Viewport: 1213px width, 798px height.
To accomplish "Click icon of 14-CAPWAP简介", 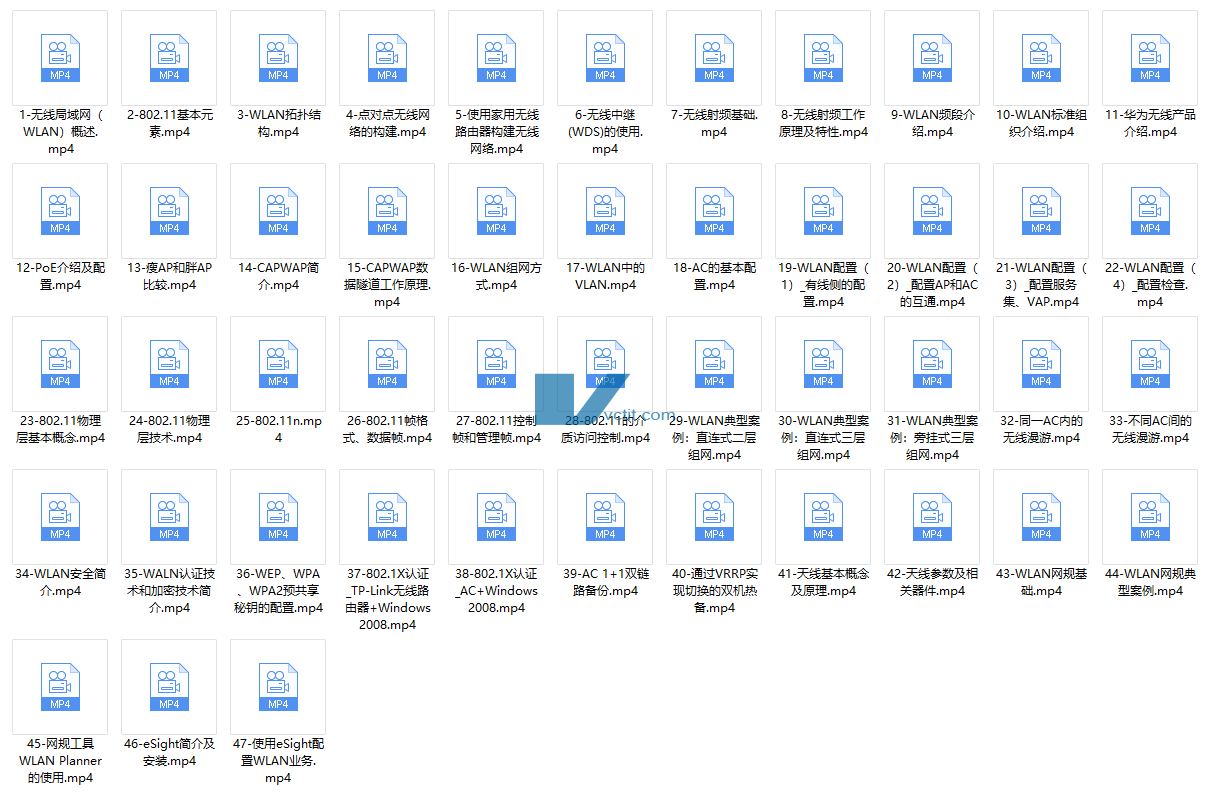I will [x=278, y=211].
